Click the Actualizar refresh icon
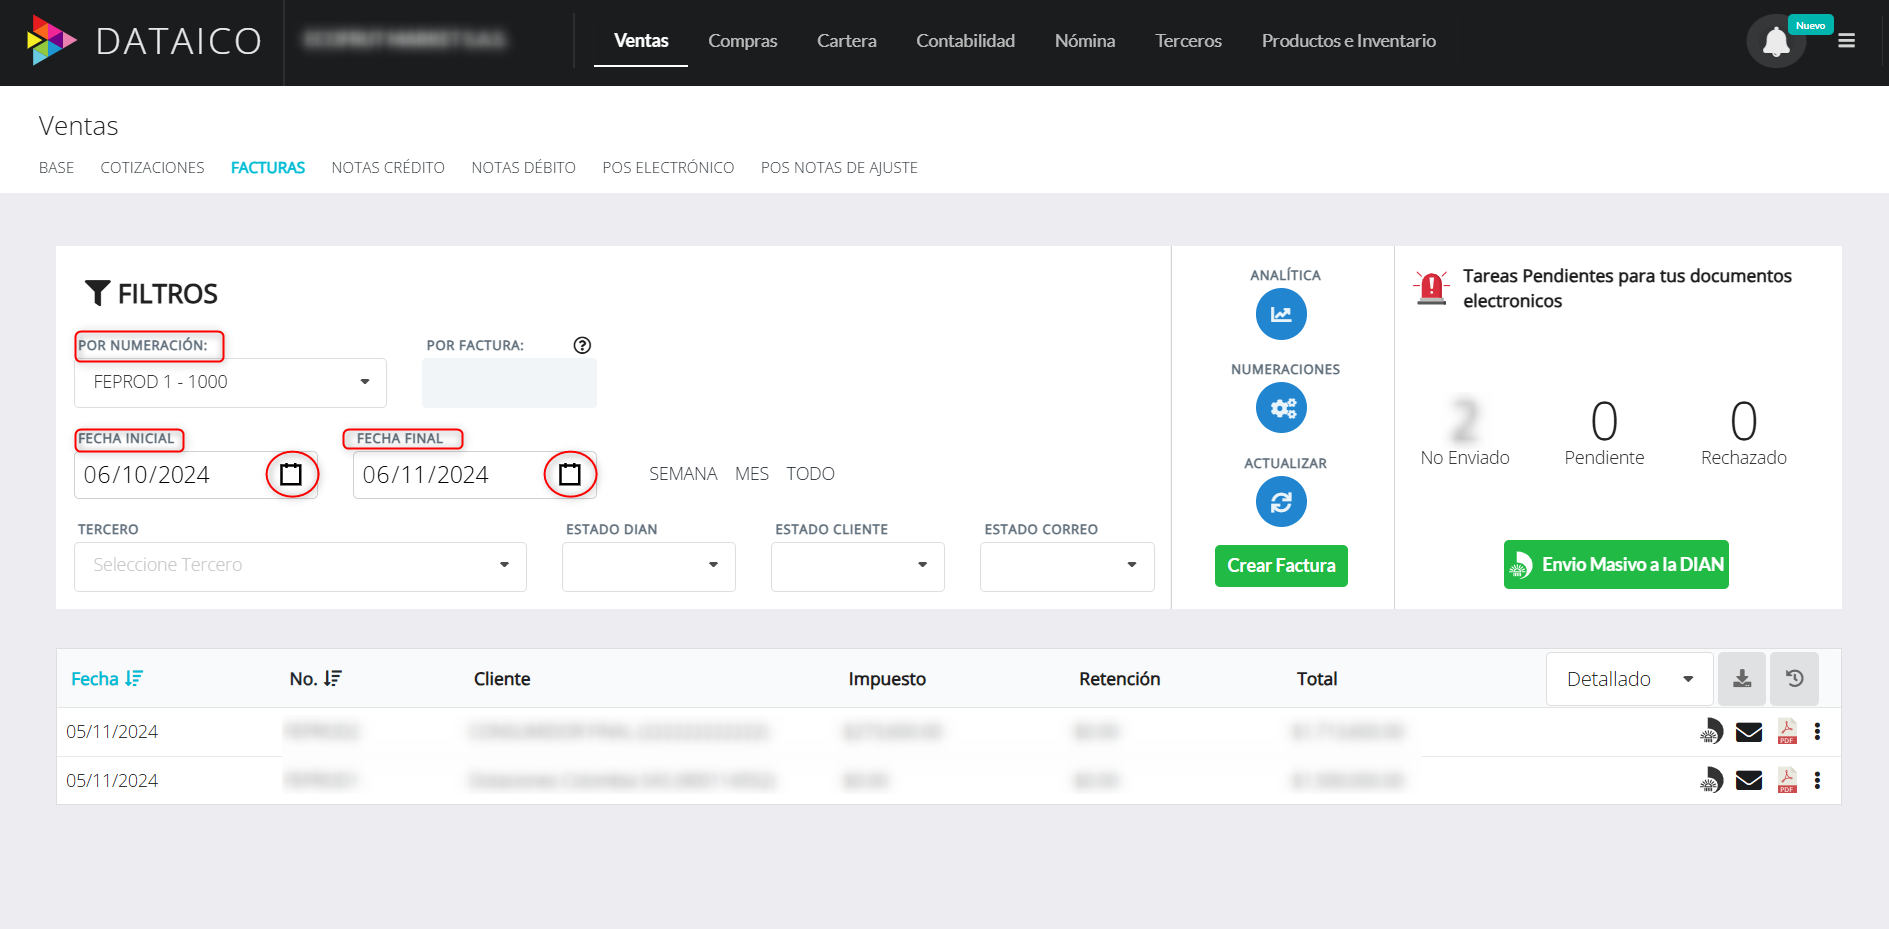The width and height of the screenshot is (1889, 929). 1281,502
